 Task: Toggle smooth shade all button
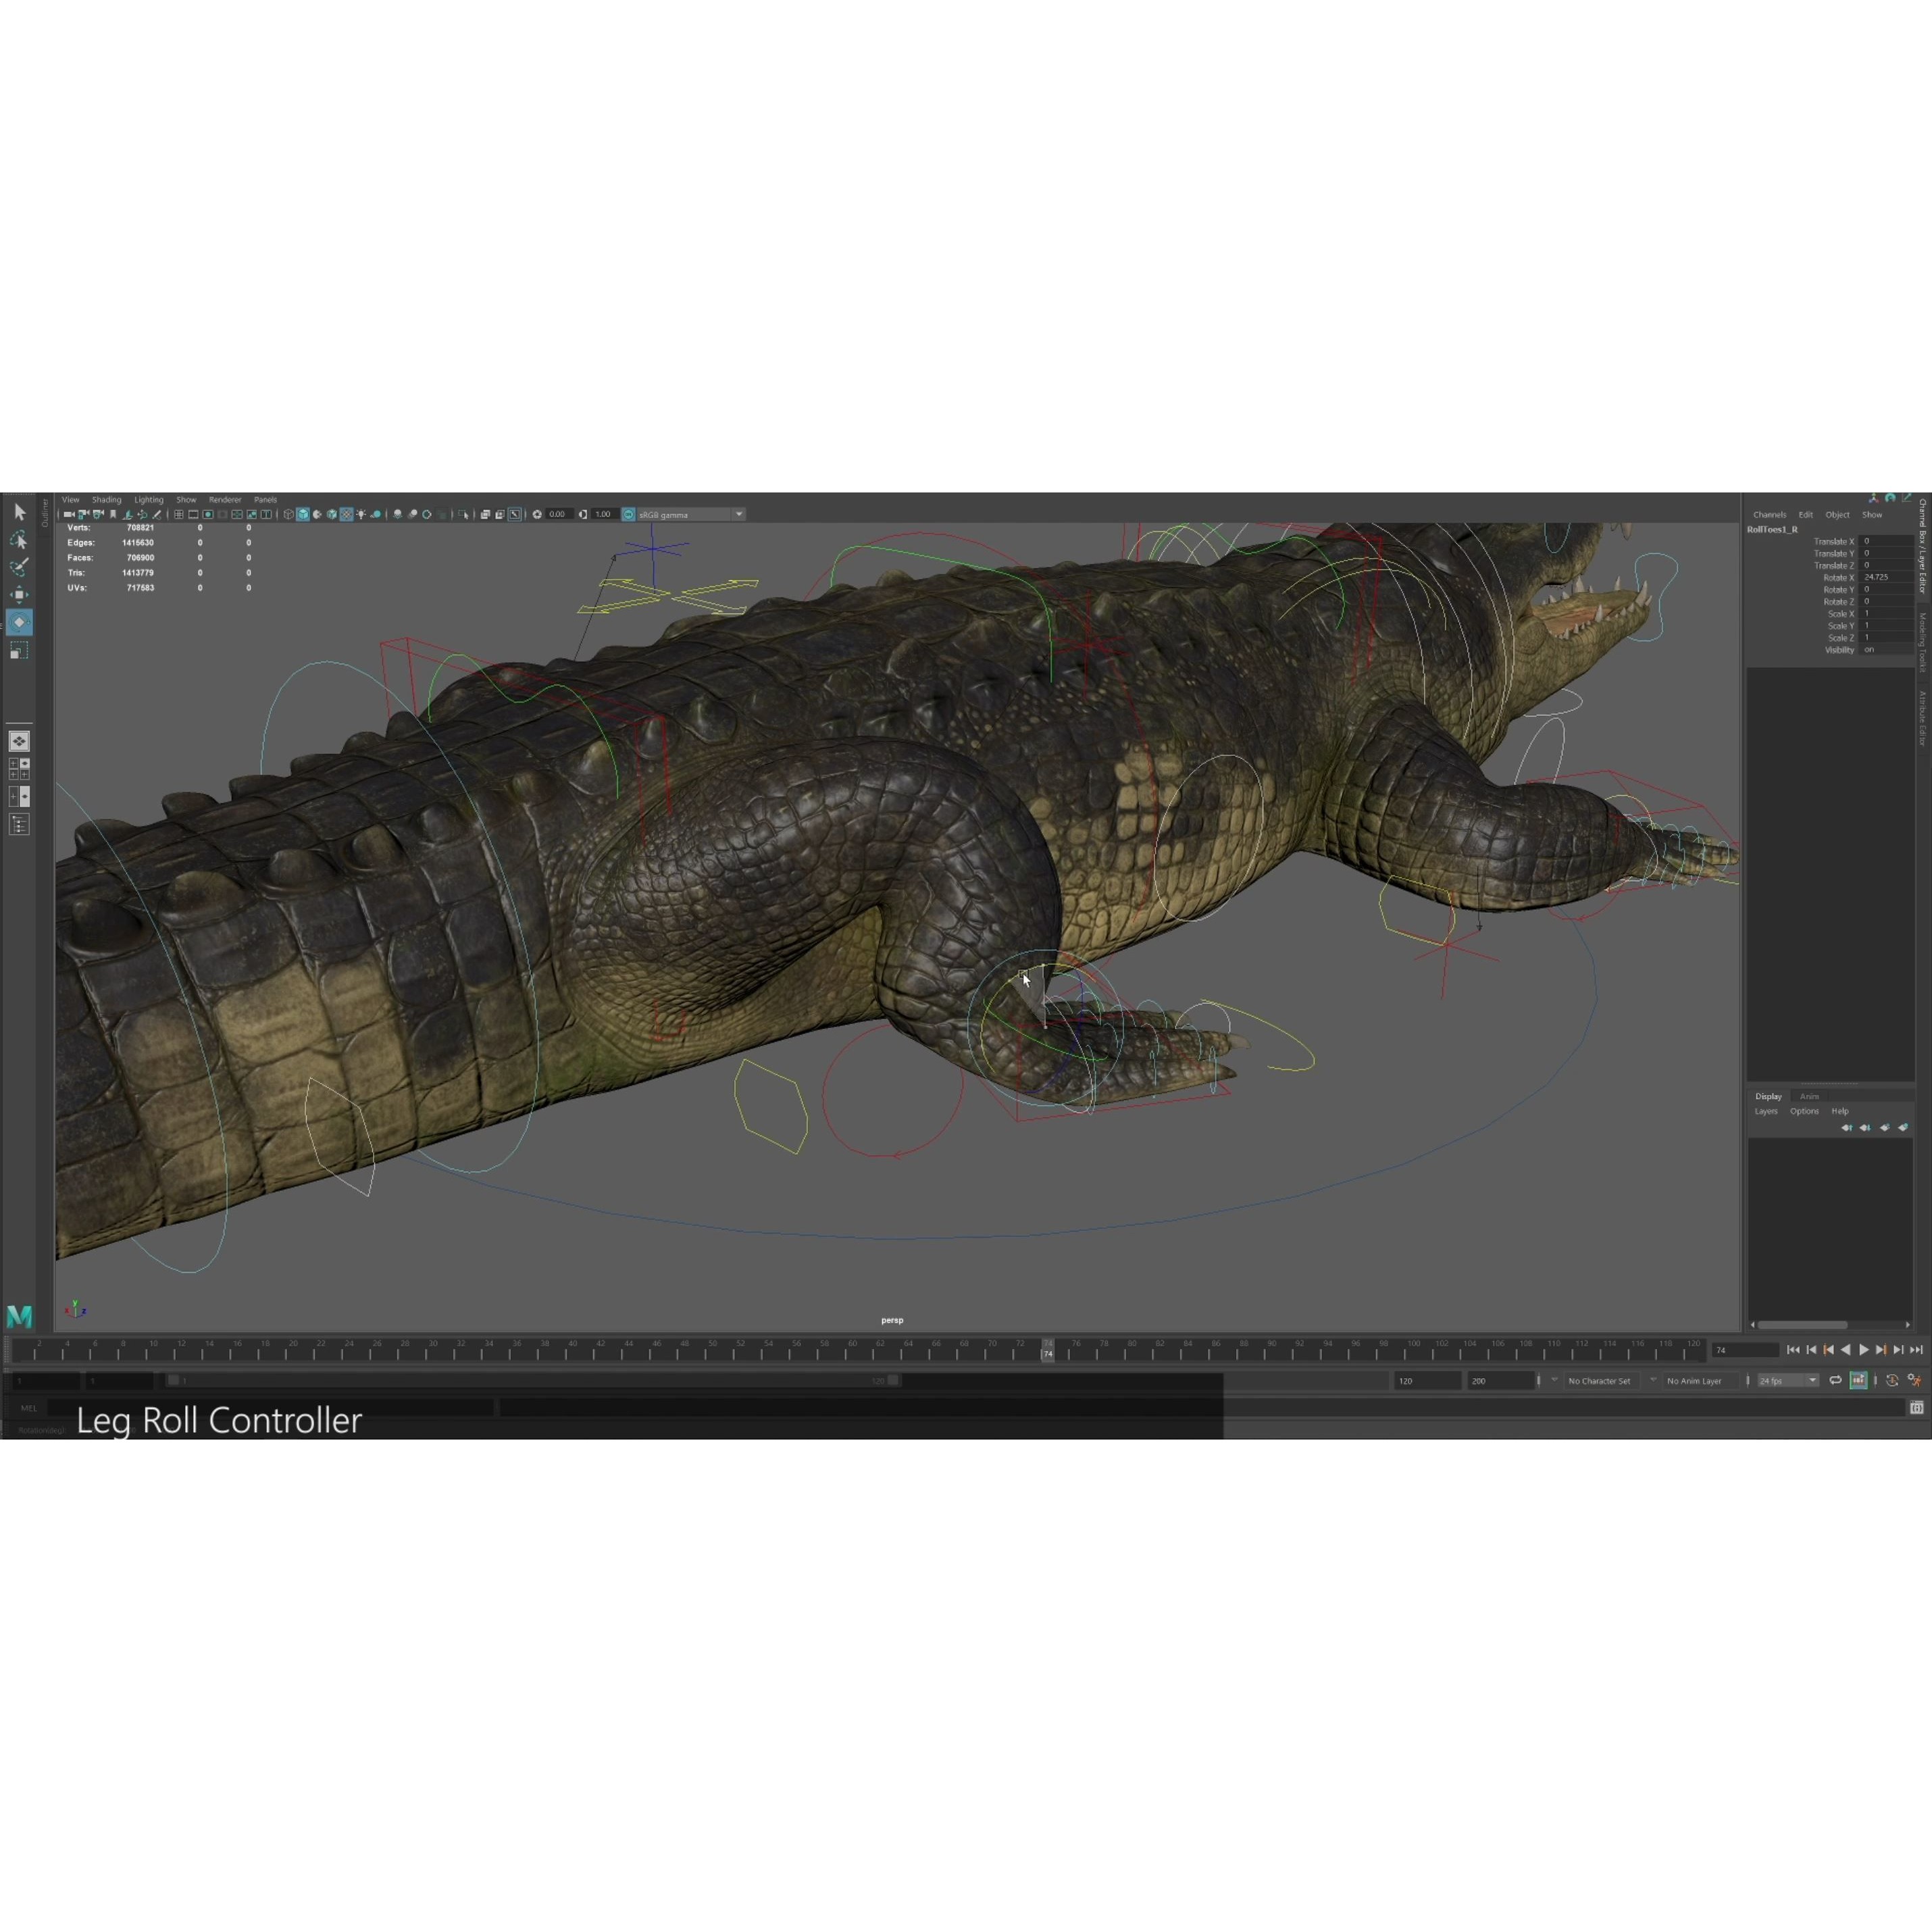pos(303,515)
